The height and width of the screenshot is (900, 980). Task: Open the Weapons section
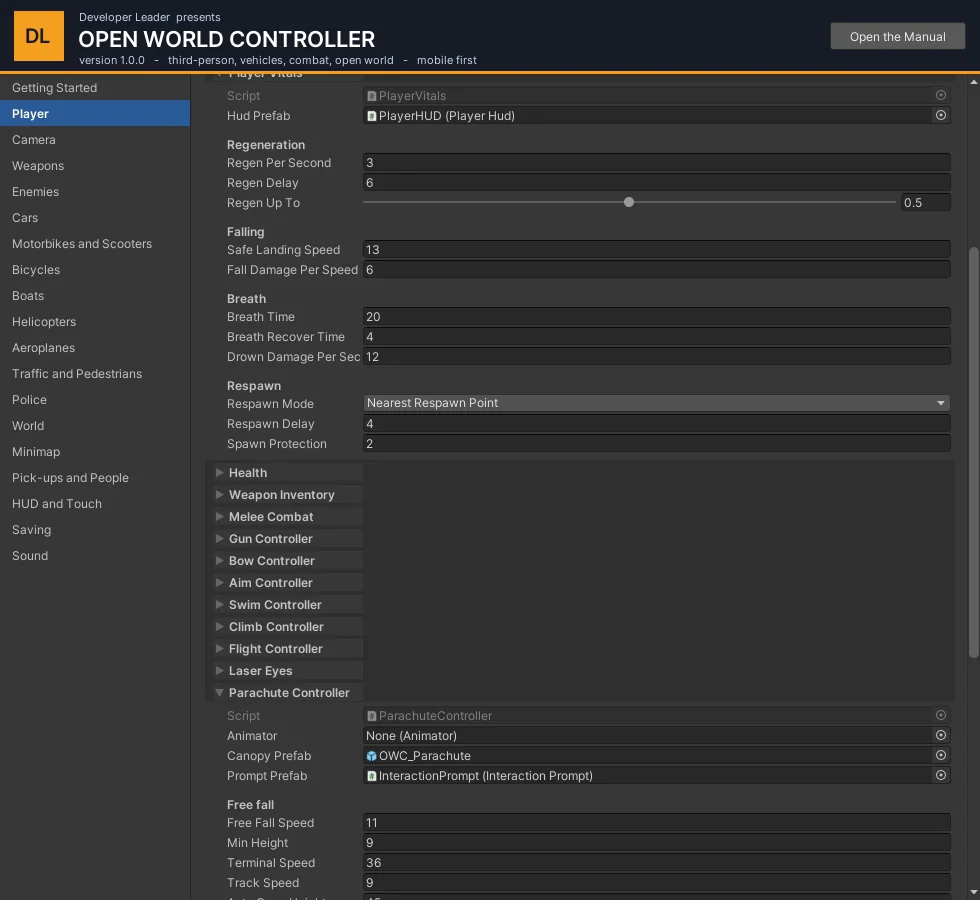pyautogui.click(x=95, y=166)
